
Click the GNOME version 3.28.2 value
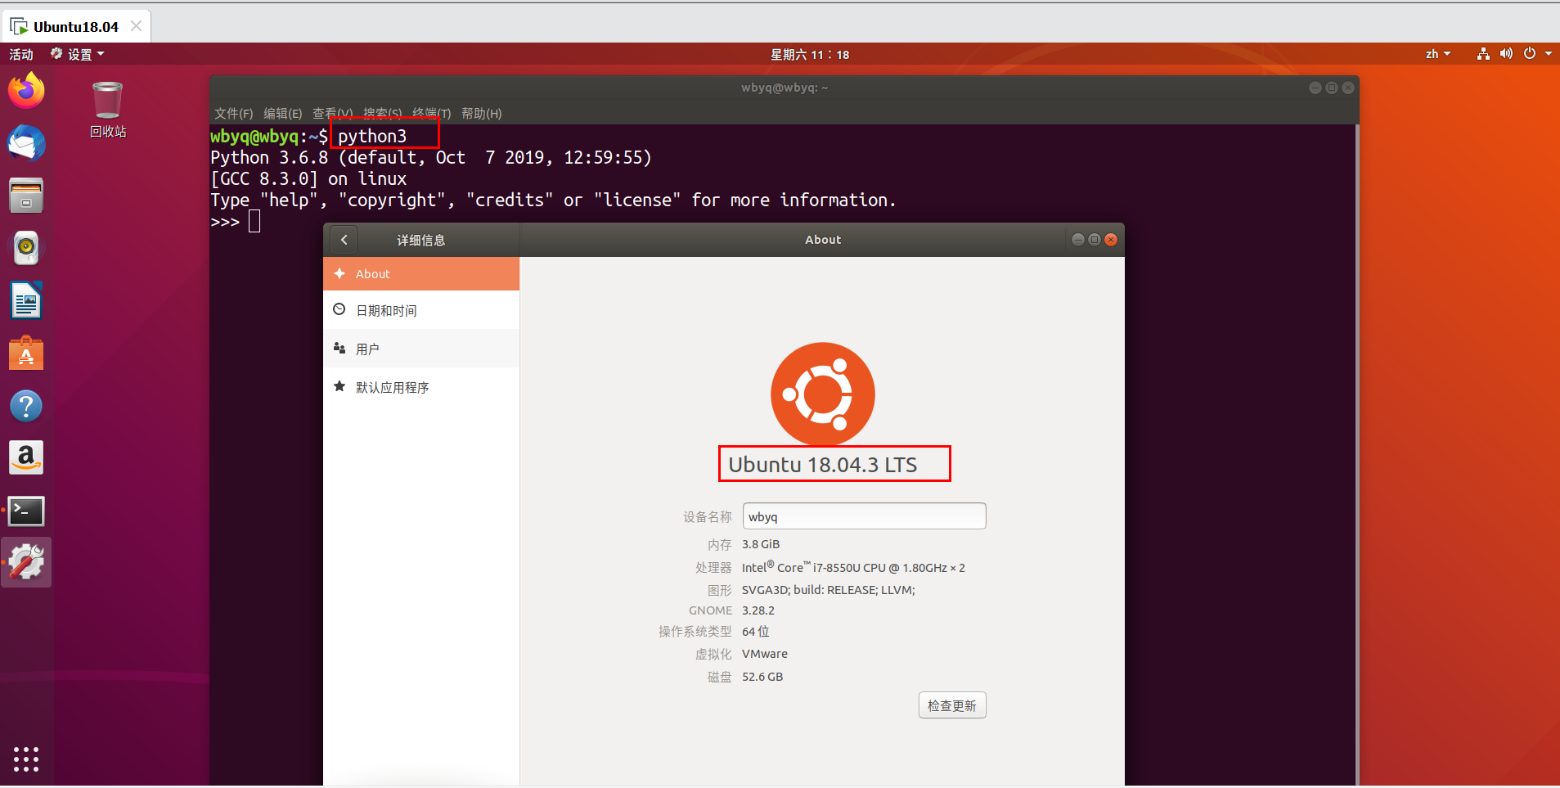[758, 610]
